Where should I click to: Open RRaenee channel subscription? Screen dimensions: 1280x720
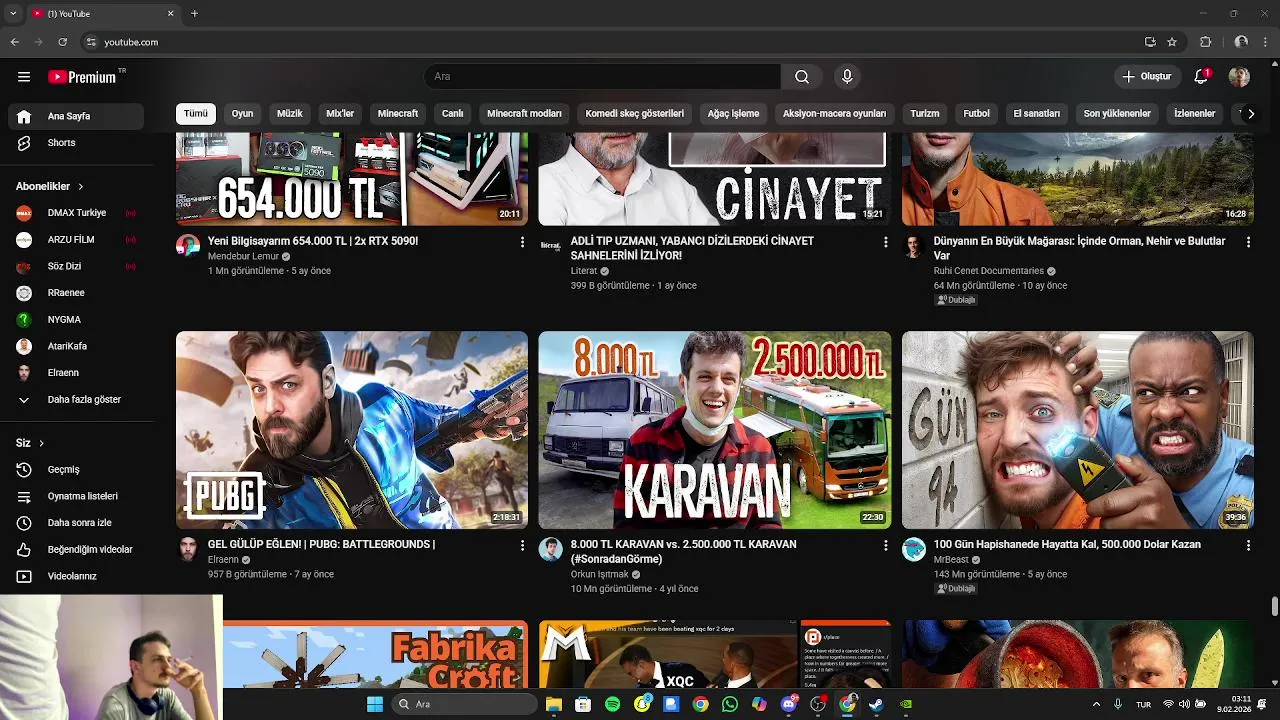[77, 293]
